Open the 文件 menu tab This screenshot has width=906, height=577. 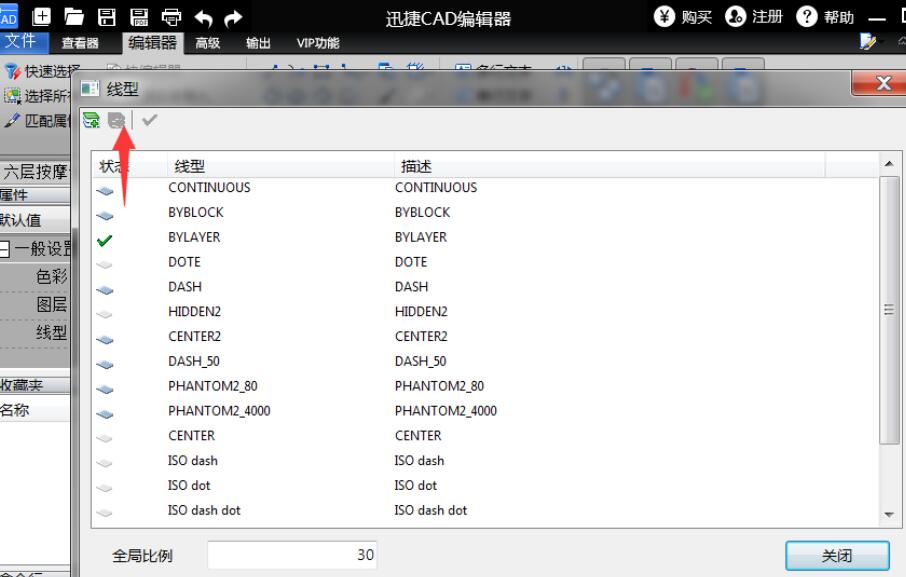(x=20, y=41)
